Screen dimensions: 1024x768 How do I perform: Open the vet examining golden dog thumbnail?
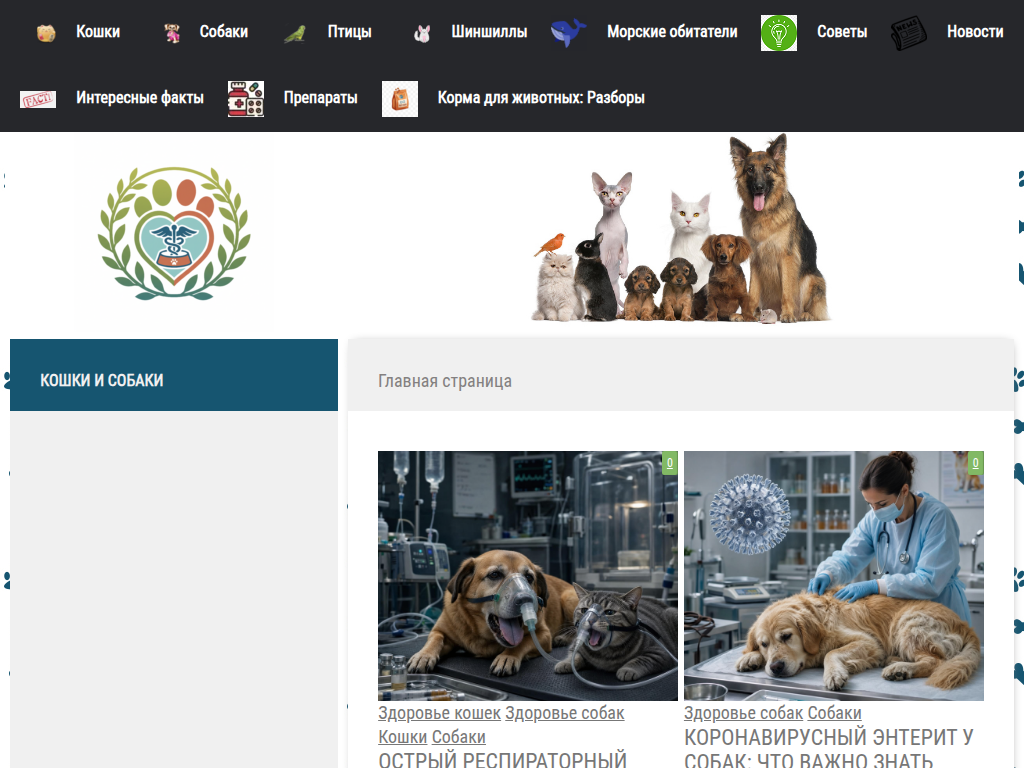coord(834,575)
